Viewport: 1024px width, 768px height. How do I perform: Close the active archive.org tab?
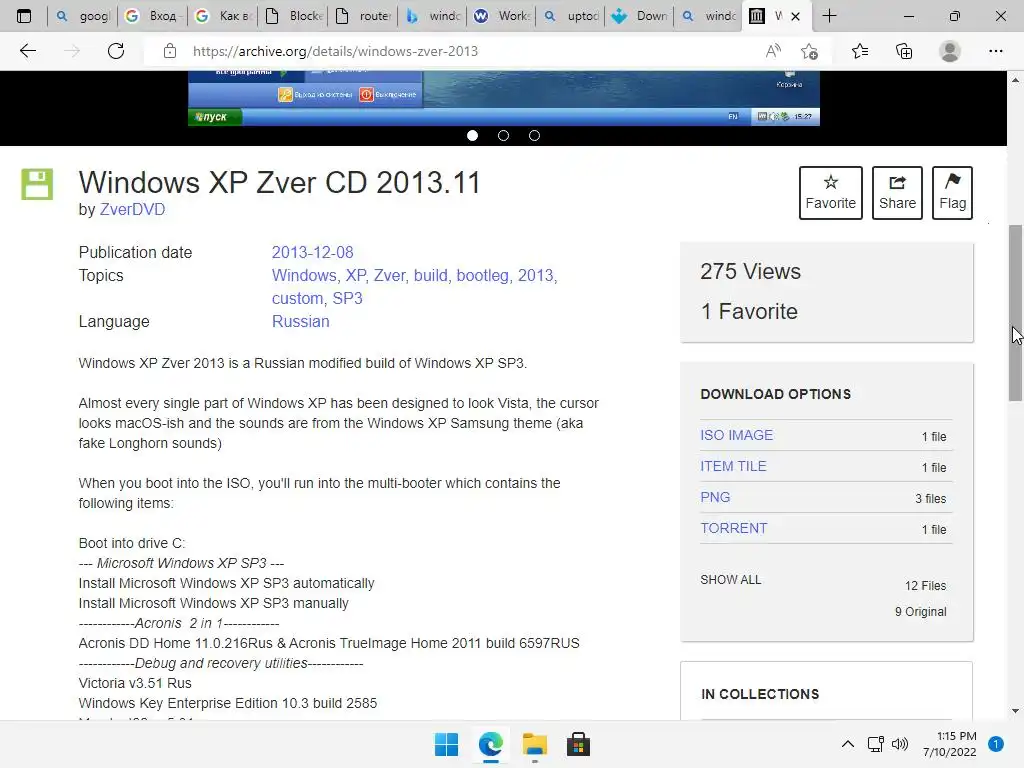coord(795,16)
